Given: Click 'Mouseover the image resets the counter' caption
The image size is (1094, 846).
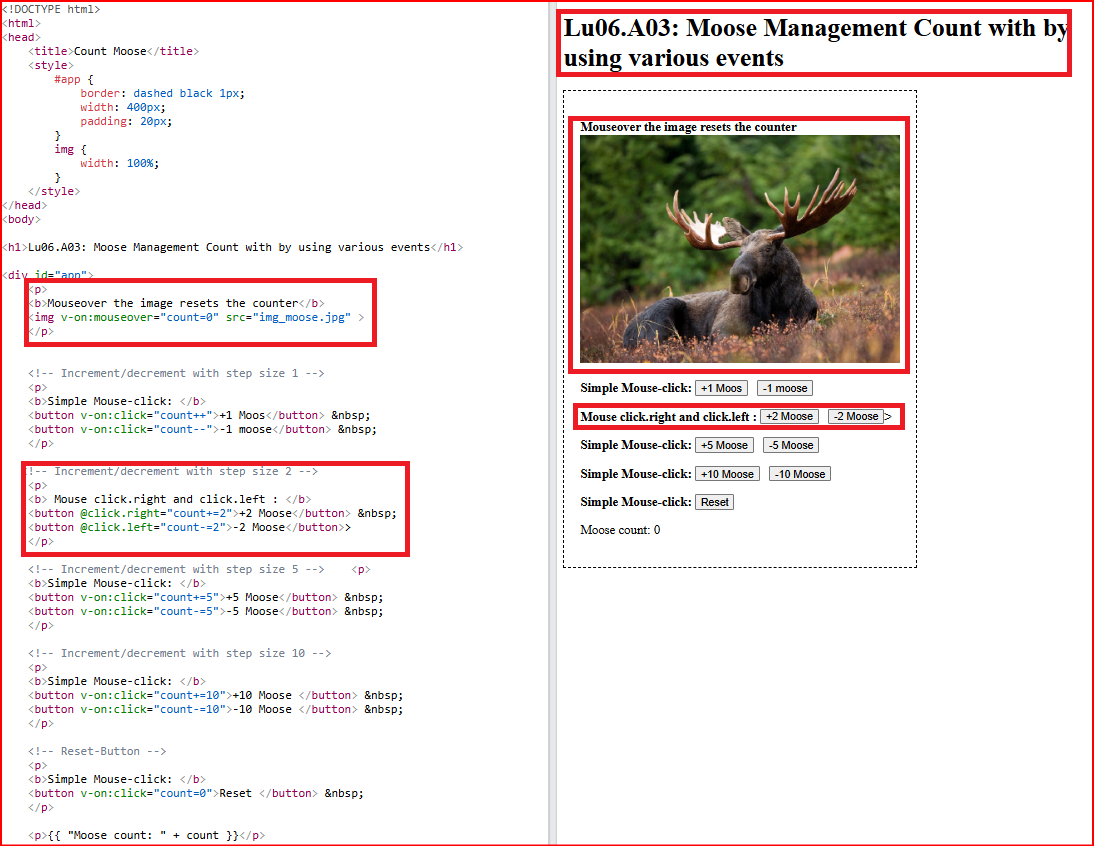Looking at the screenshot, I should tap(688, 127).
